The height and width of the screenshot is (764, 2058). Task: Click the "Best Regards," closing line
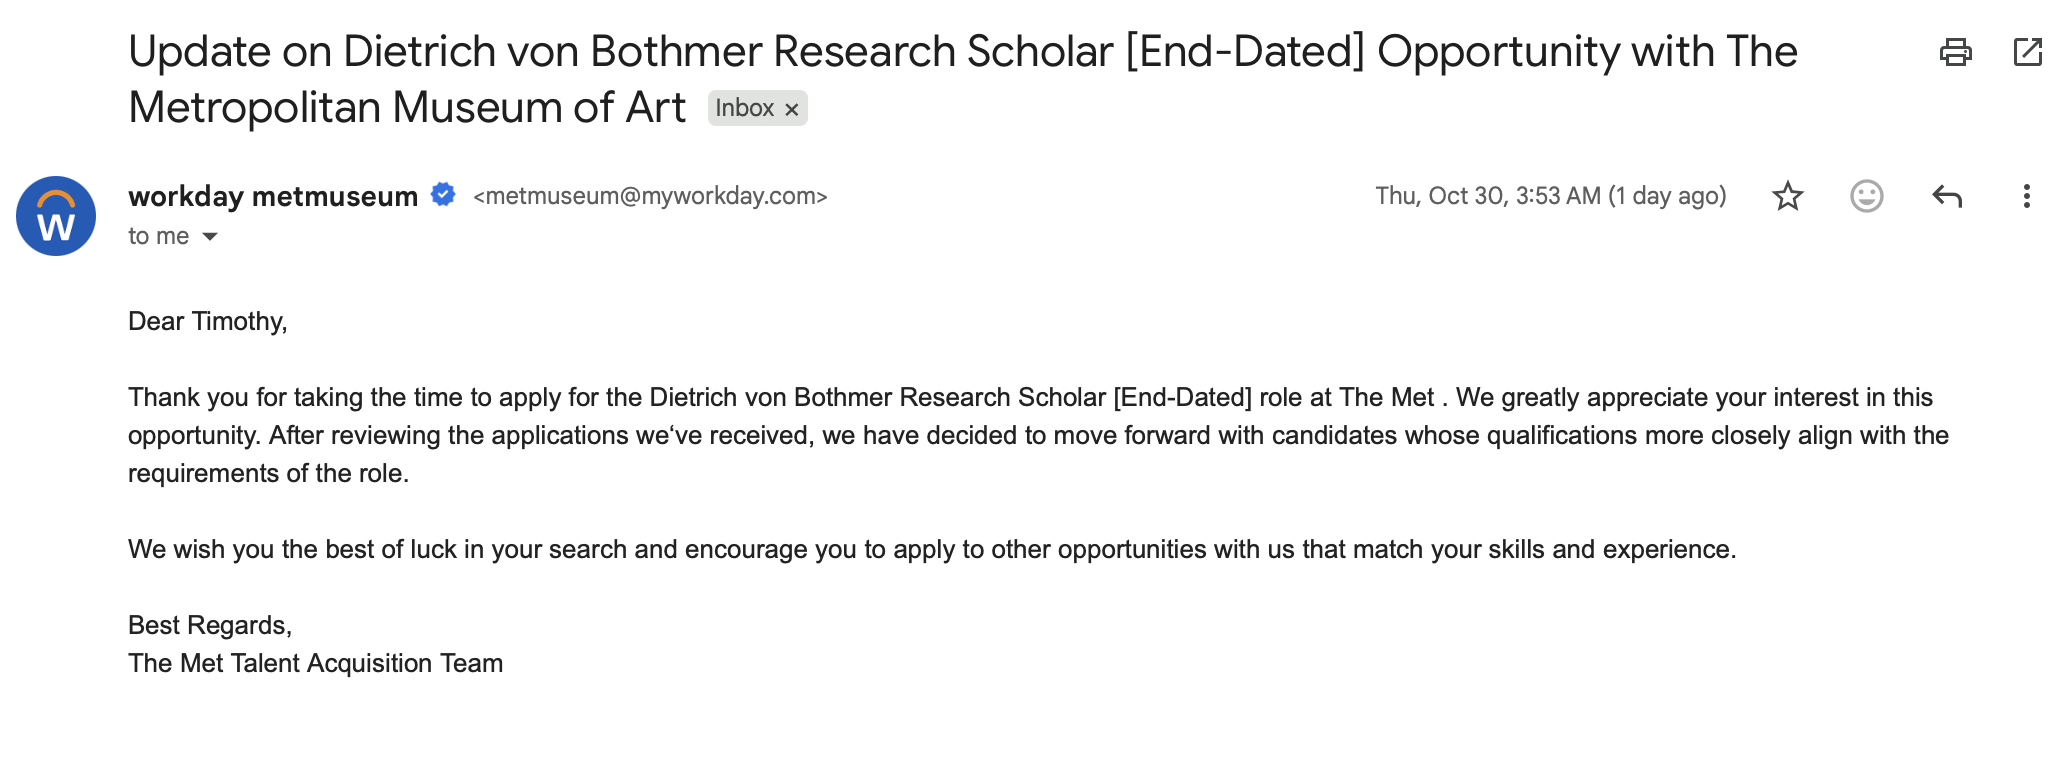pyautogui.click(x=210, y=625)
